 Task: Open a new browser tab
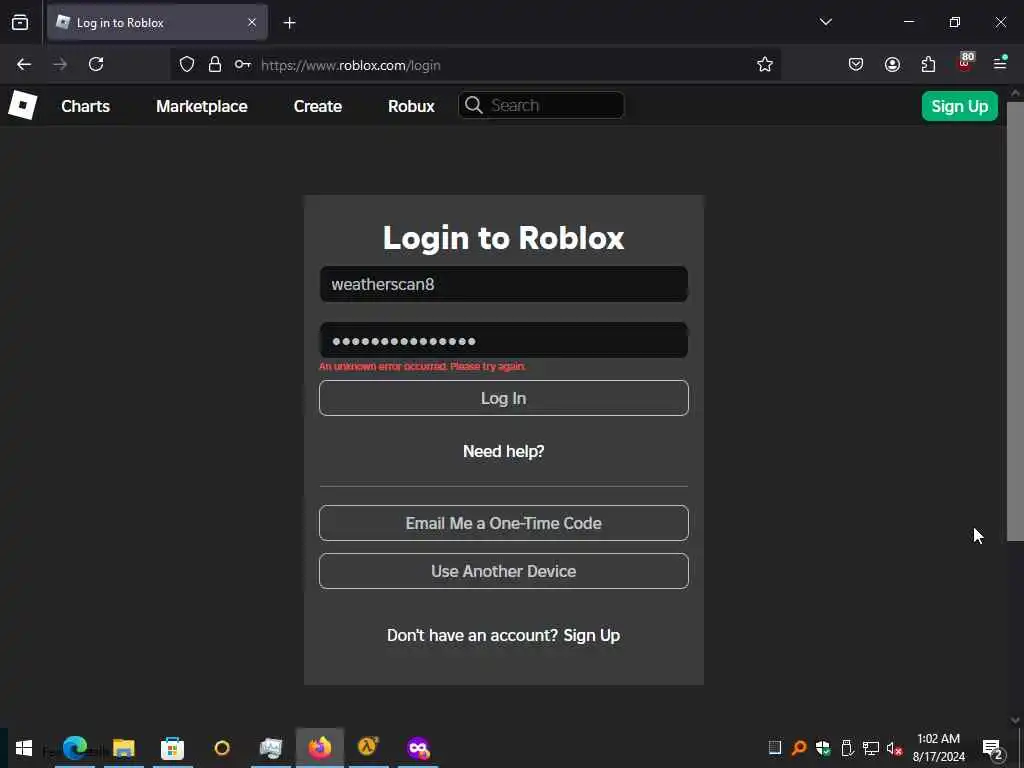[x=289, y=23]
